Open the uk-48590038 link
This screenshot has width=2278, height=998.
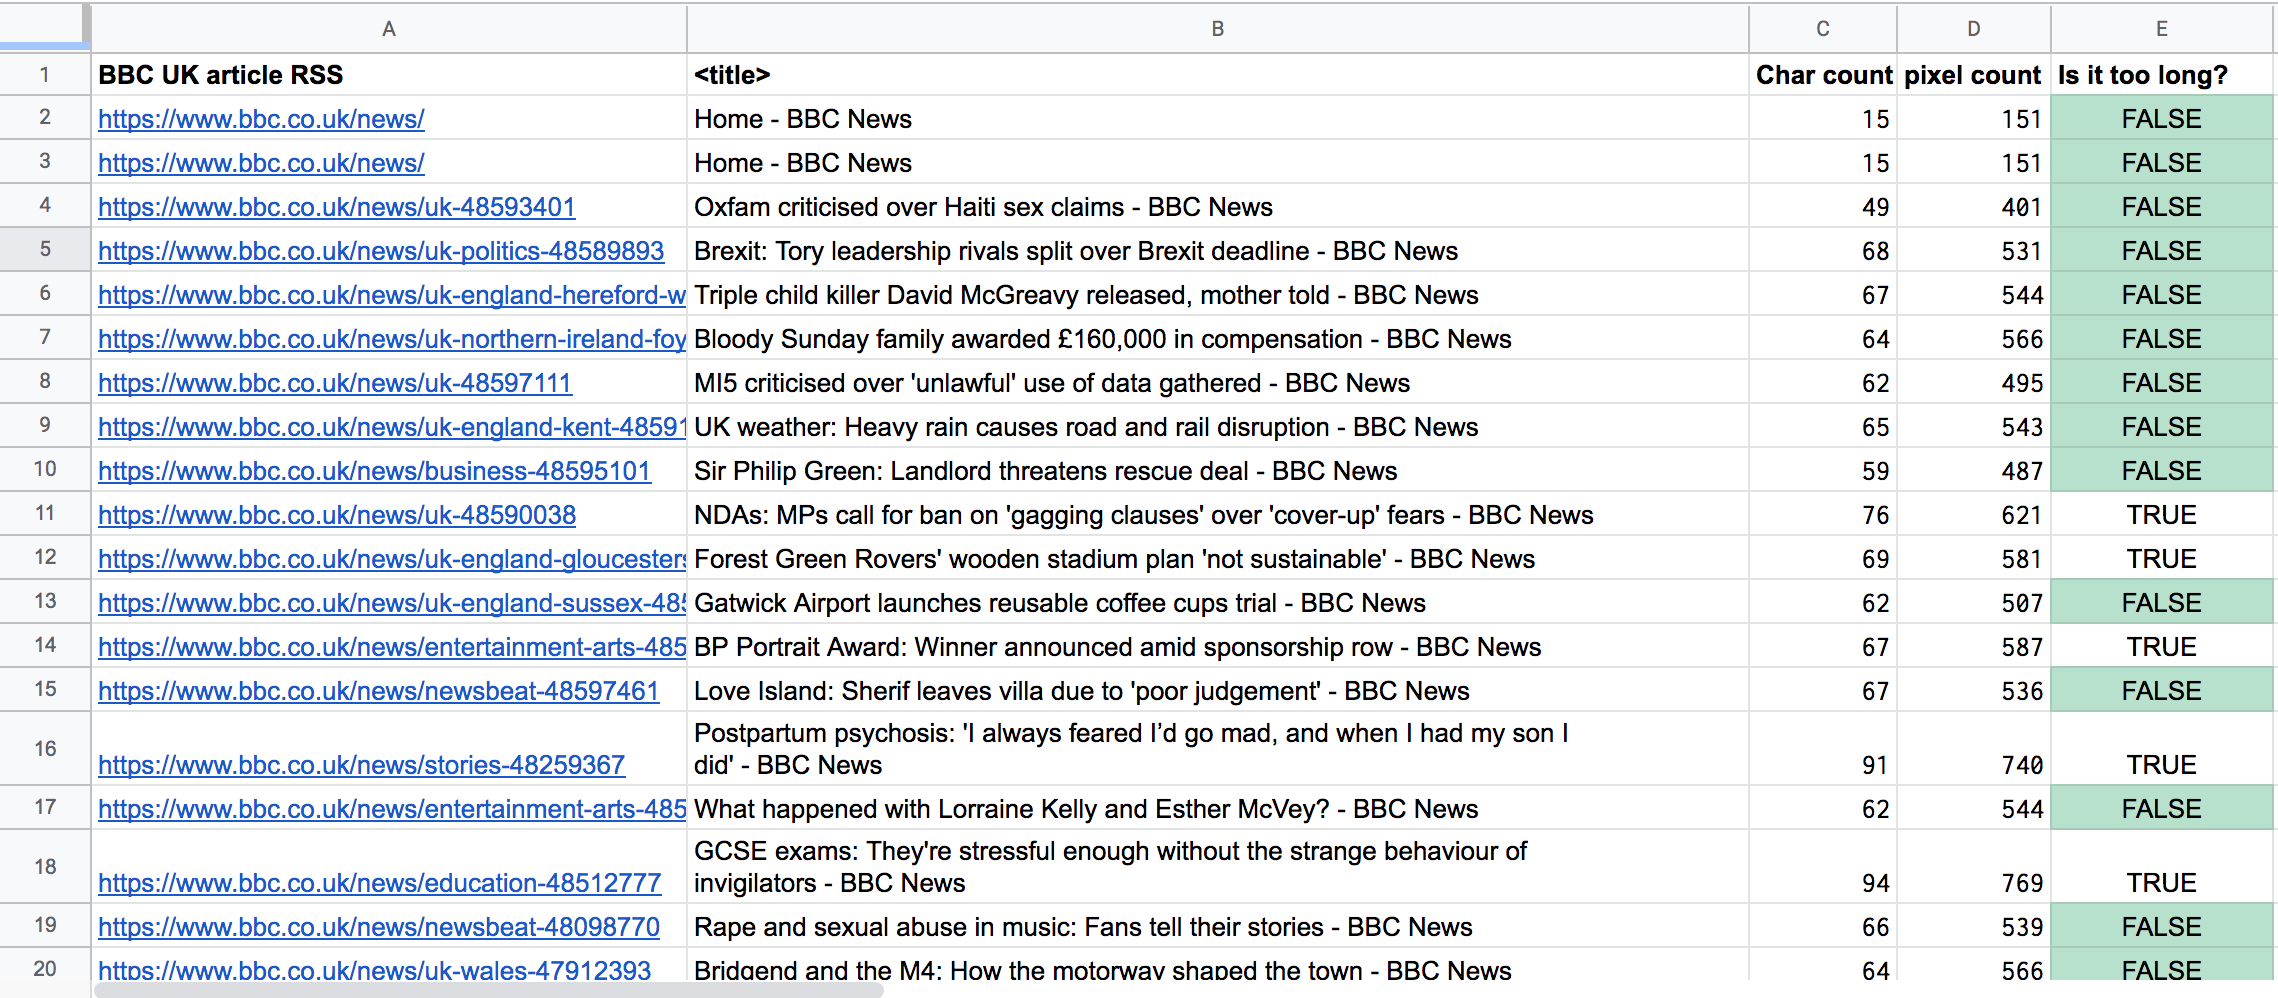click(x=337, y=515)
